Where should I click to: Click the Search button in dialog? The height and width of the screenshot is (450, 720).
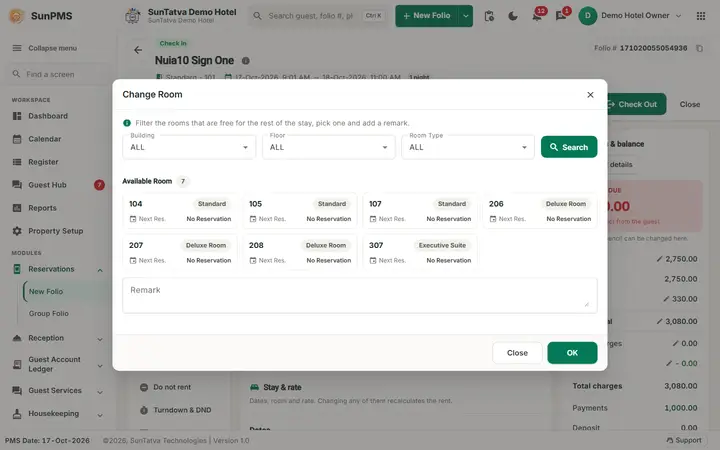click(569, 147)
